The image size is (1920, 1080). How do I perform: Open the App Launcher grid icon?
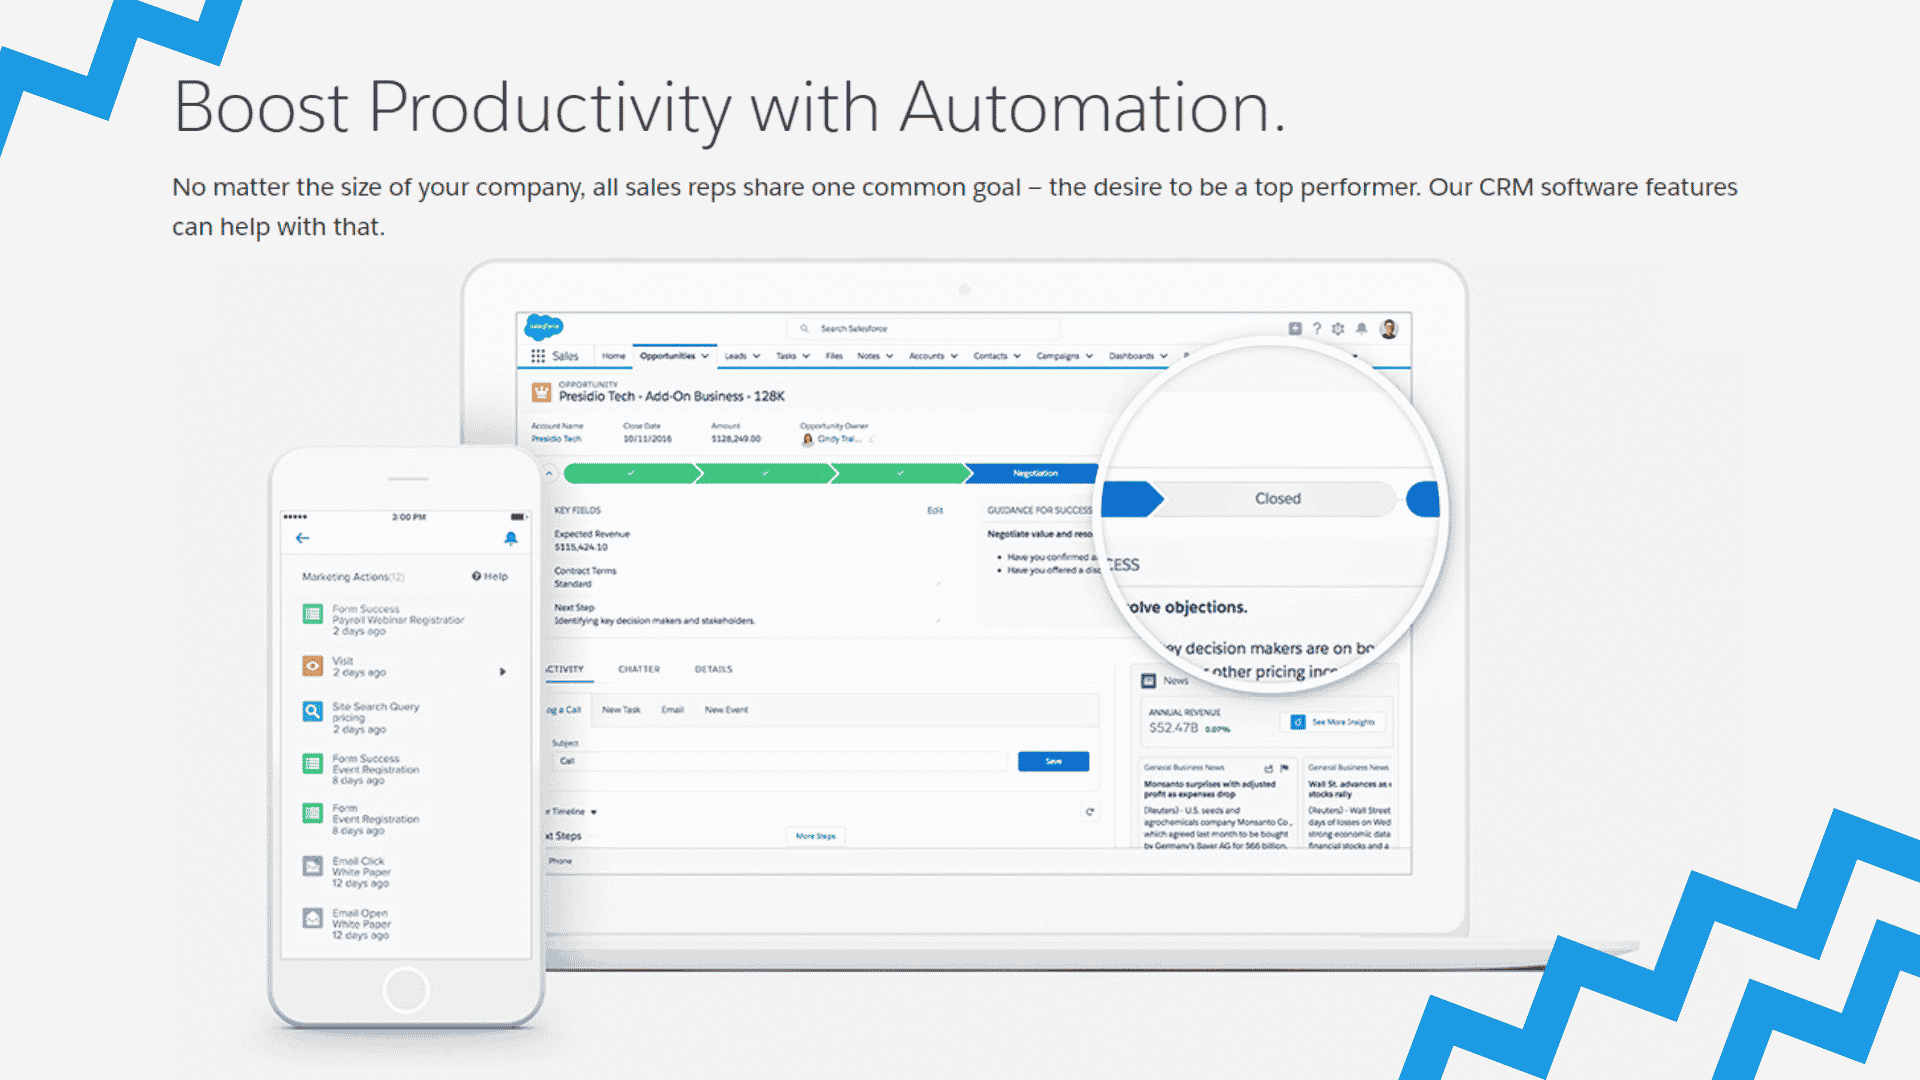538,356
